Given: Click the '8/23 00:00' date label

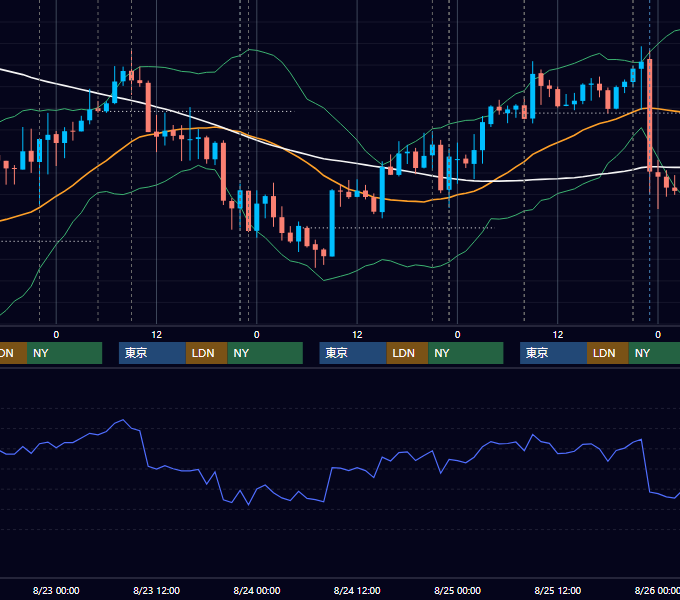Looking at the screenshot, I should click(56, 590).
